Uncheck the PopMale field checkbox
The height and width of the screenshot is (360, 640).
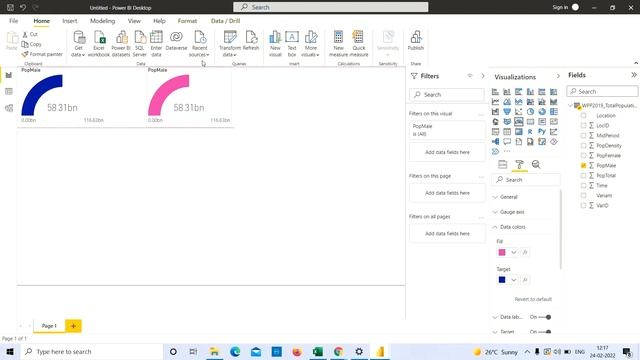(x=583, y=165)
